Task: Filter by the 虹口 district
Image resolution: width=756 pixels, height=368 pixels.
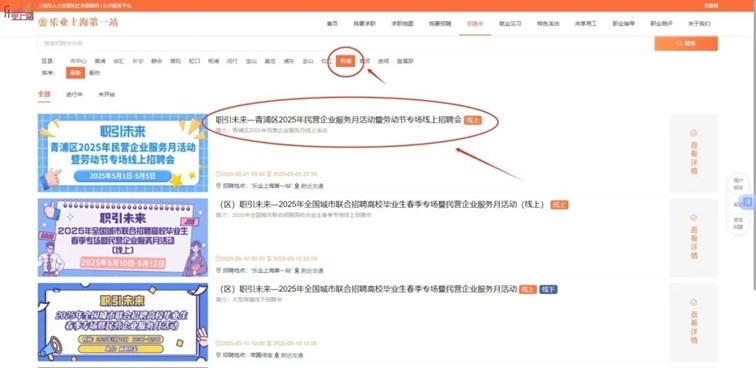Action: pos(194,61)
